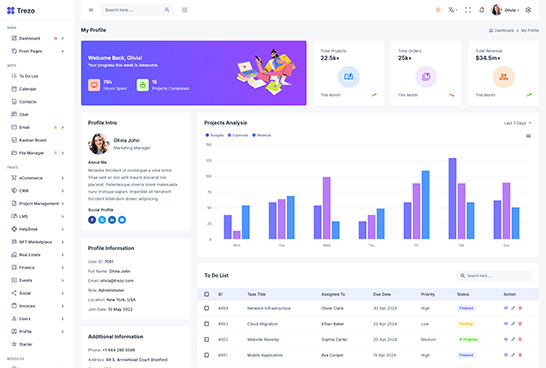Image resolution: width=546 pixels, height=368 pixels.
Task: Open the language translate icon
Action: 452,10
